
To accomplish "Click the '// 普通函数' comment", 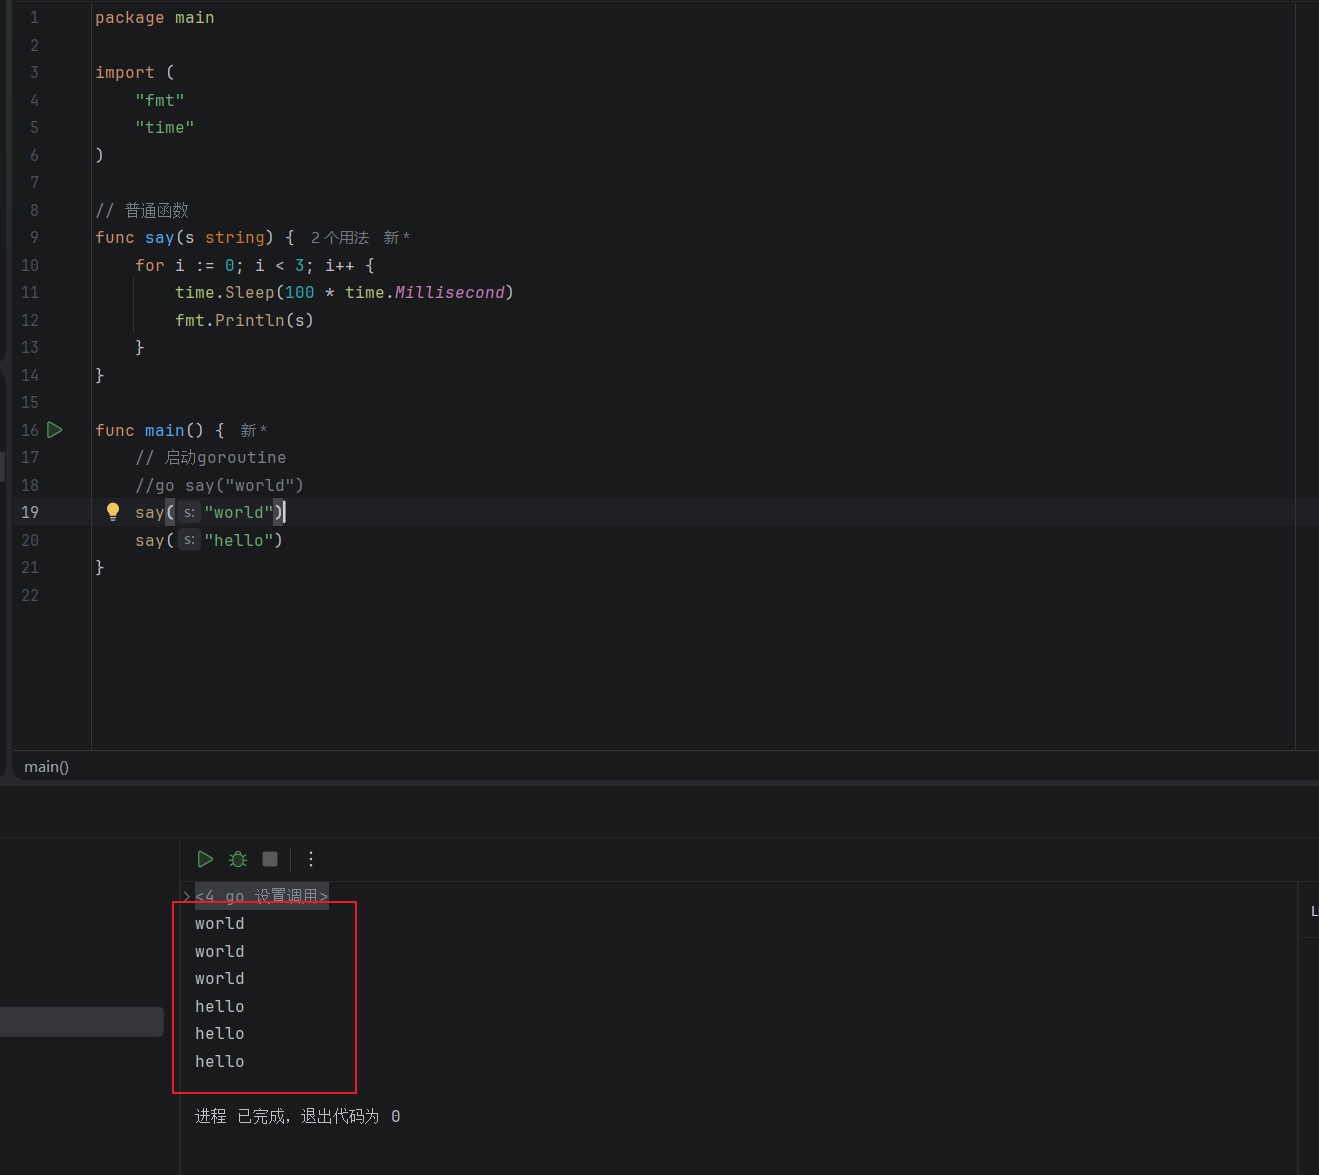I will click(142, 210).
